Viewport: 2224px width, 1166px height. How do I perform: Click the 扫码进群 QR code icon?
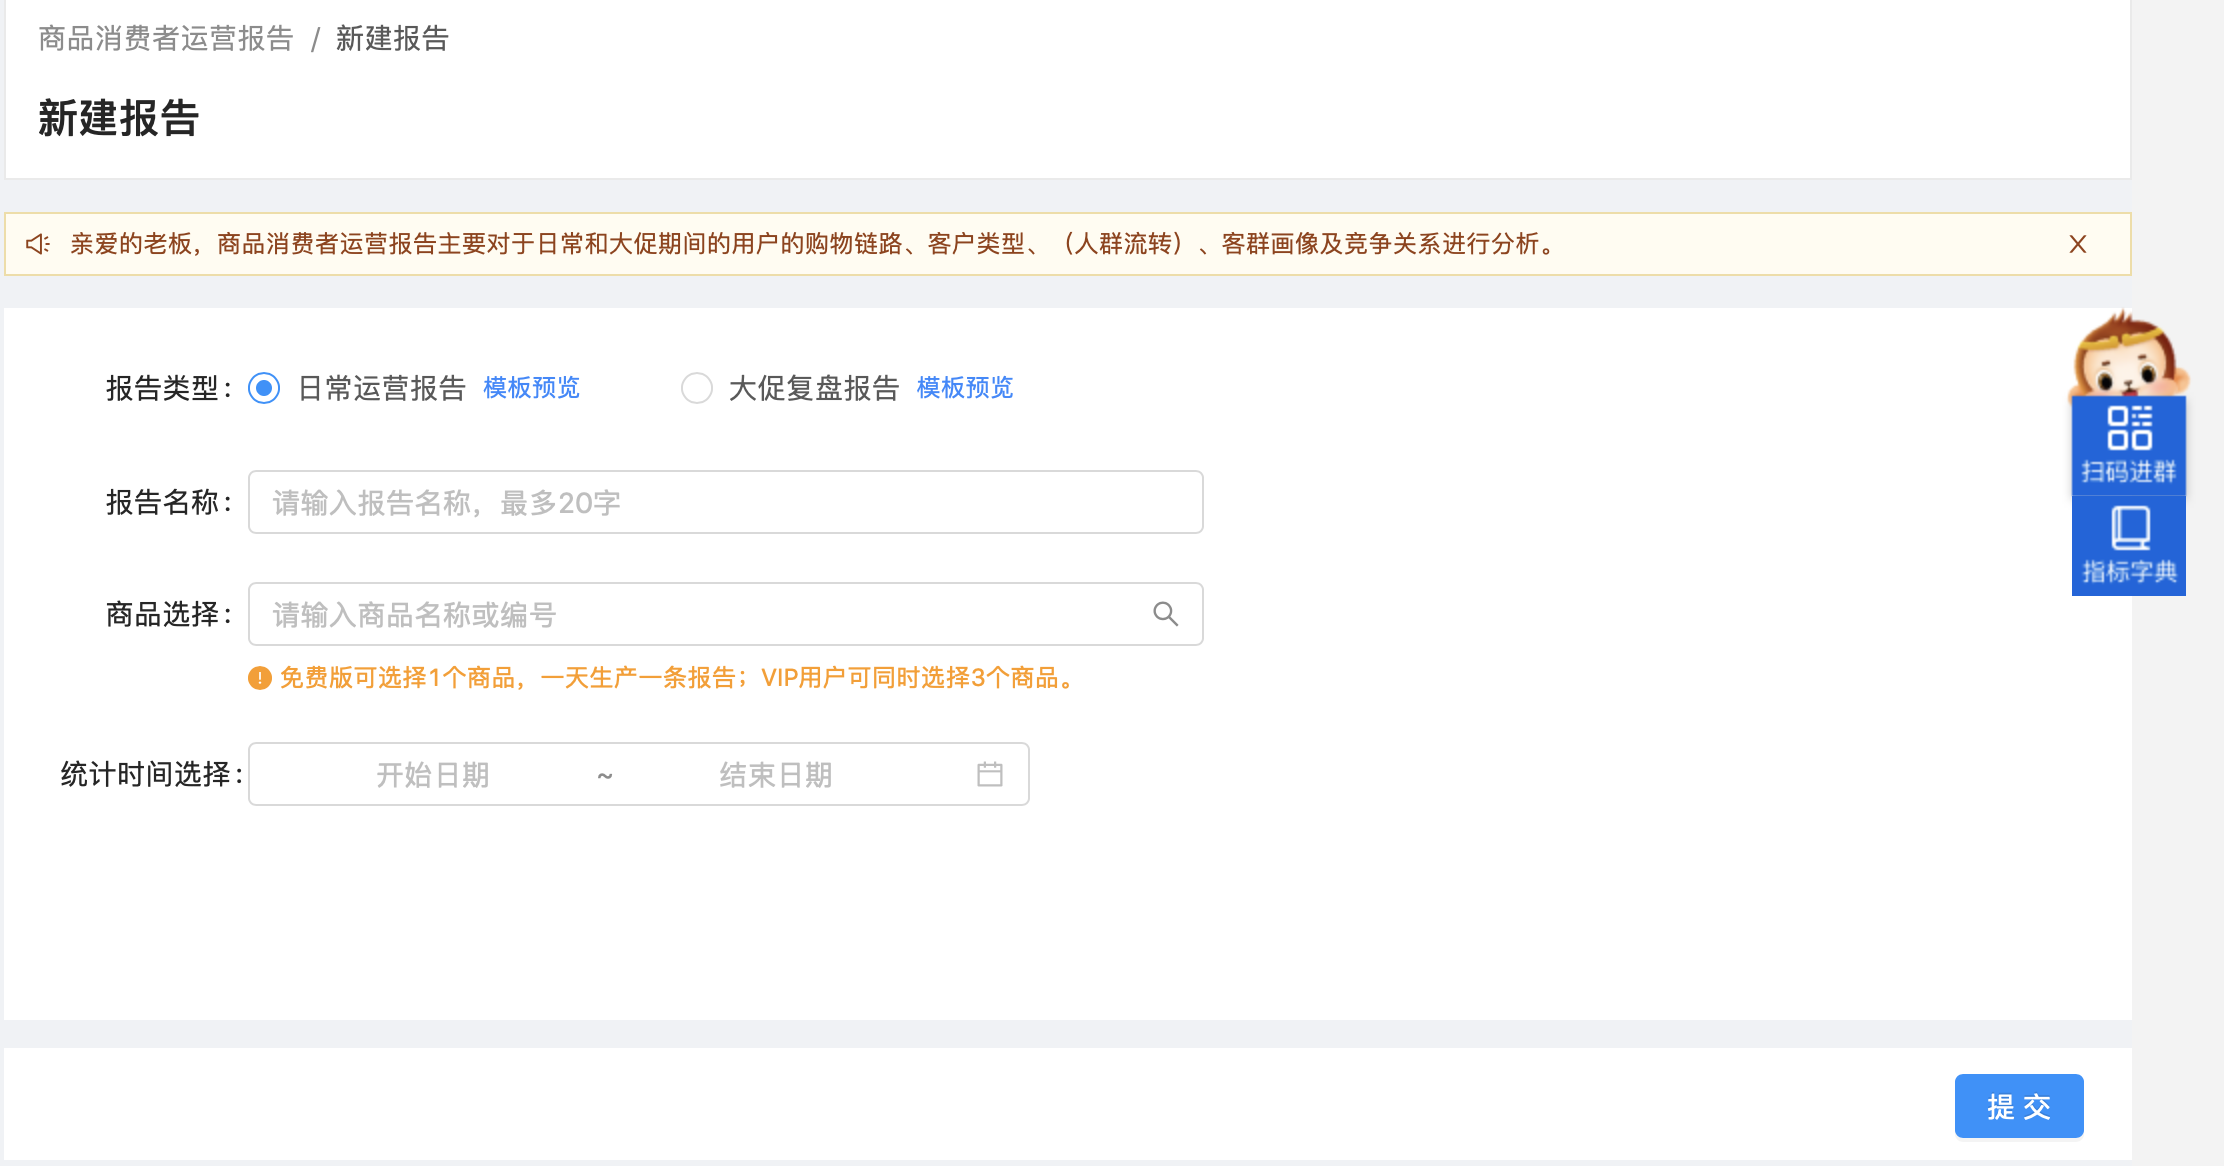(2128, 429)
